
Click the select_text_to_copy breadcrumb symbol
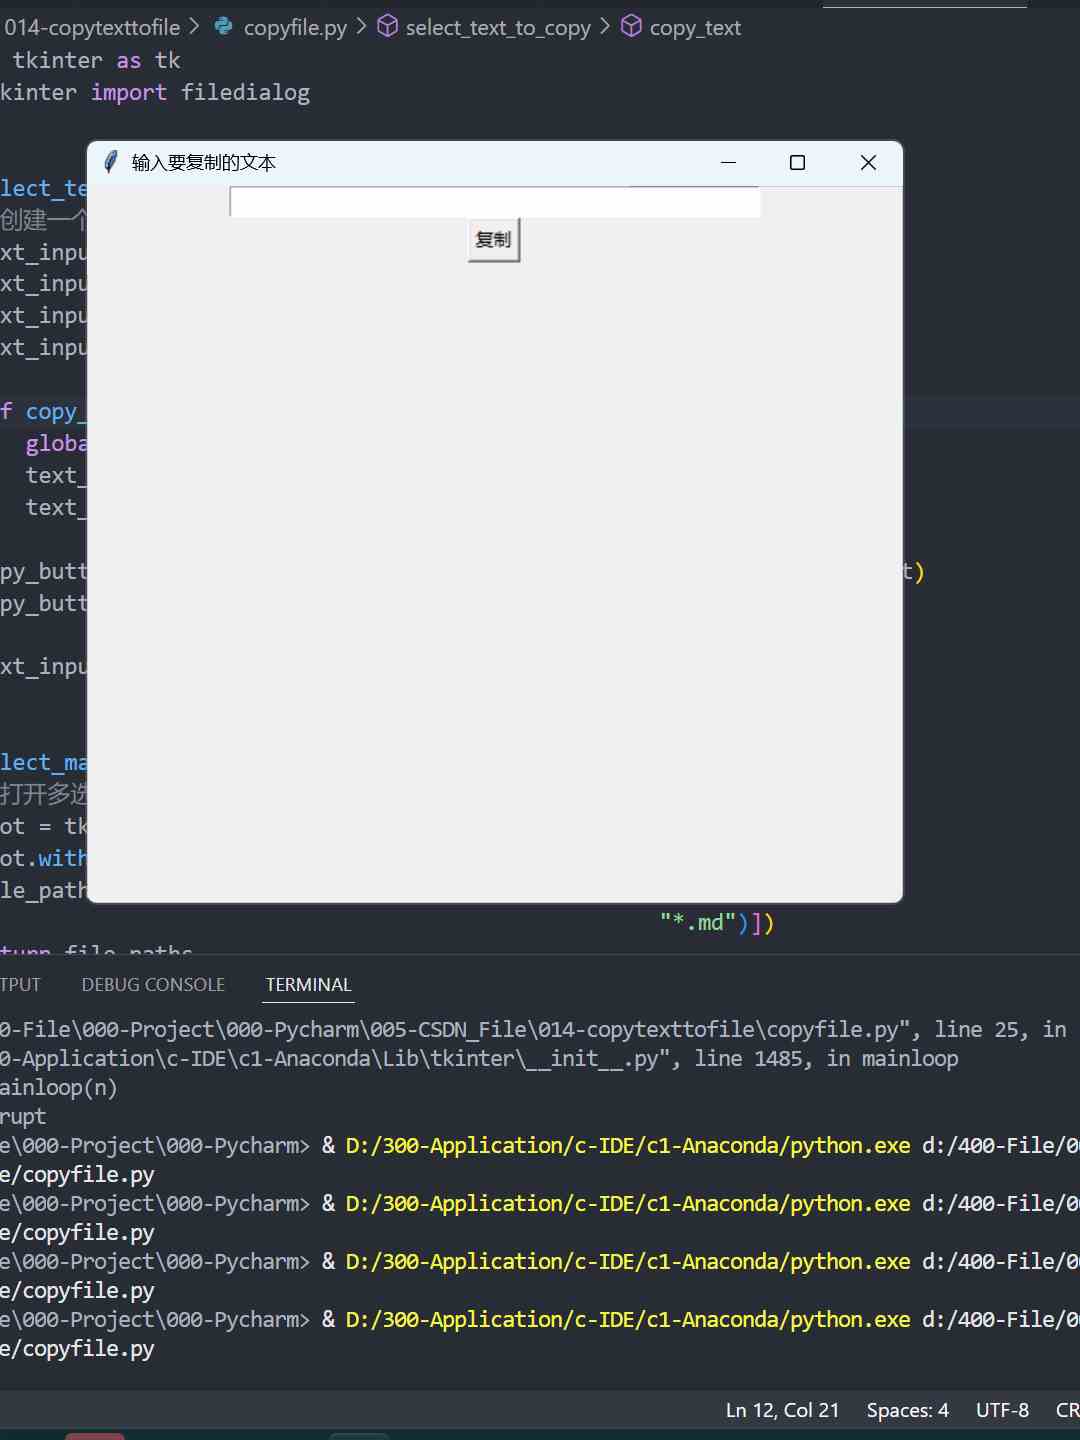click(498, 28)
